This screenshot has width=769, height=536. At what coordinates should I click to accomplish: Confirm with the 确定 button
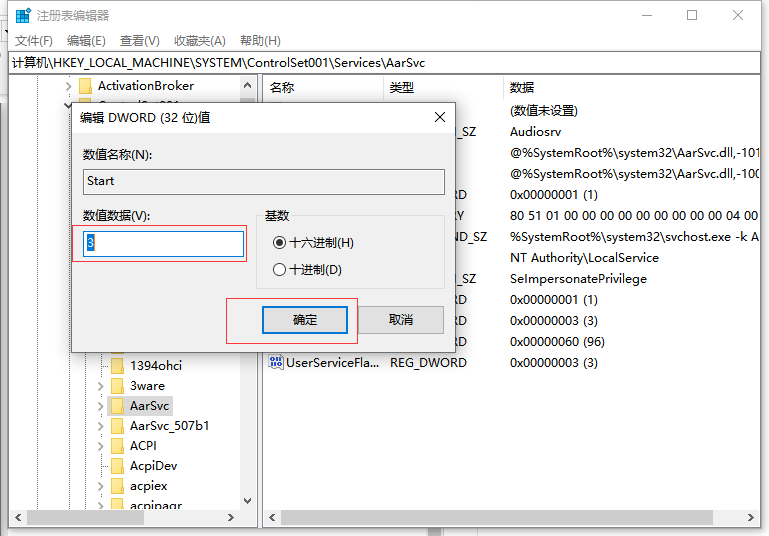[305, 320]
